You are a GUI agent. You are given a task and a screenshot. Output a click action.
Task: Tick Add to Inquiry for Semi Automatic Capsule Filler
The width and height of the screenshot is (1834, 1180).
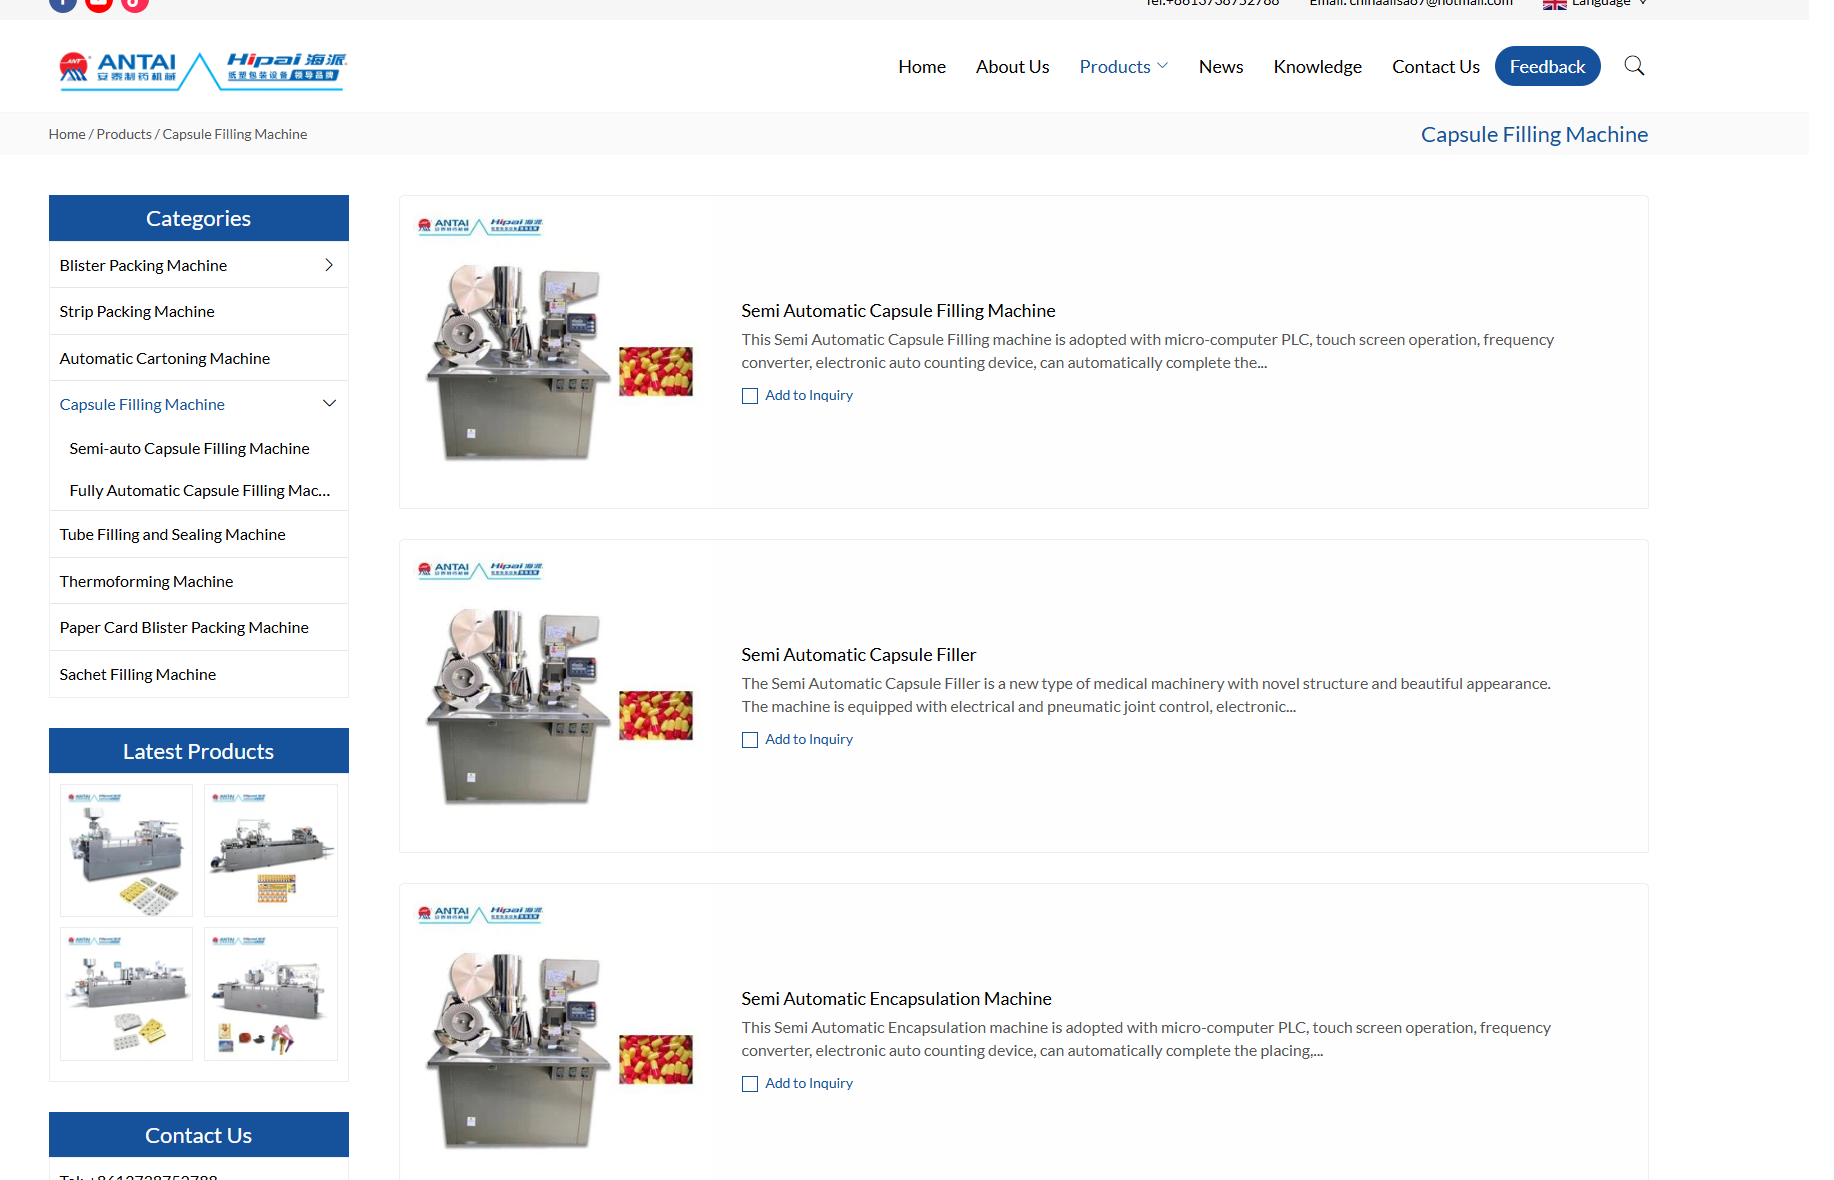(750, 740)
